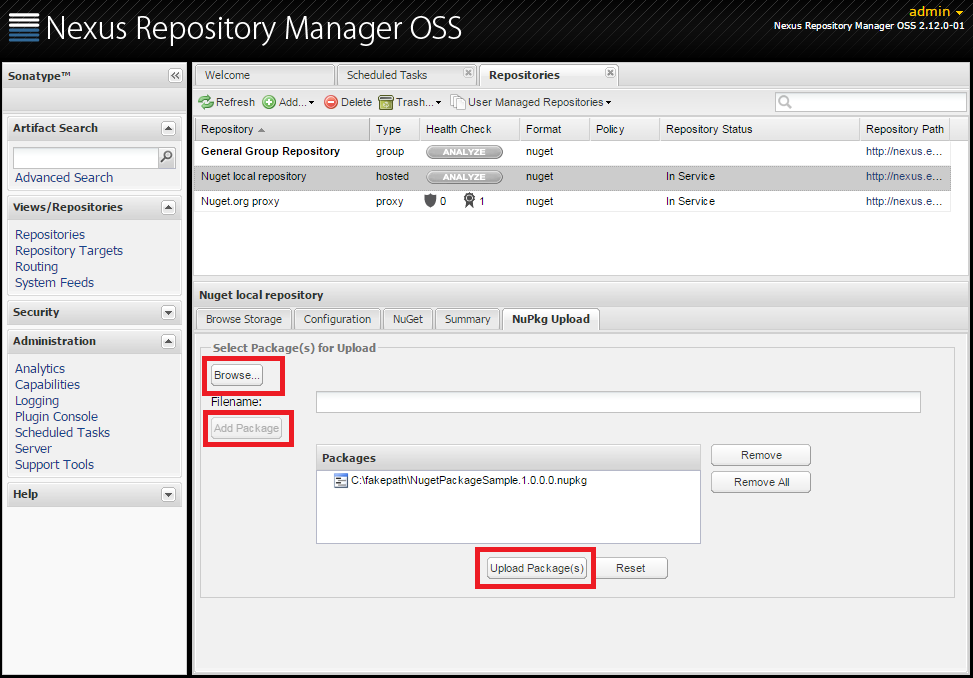
Task: Open the System Feeds link
Action: [55, 283]
